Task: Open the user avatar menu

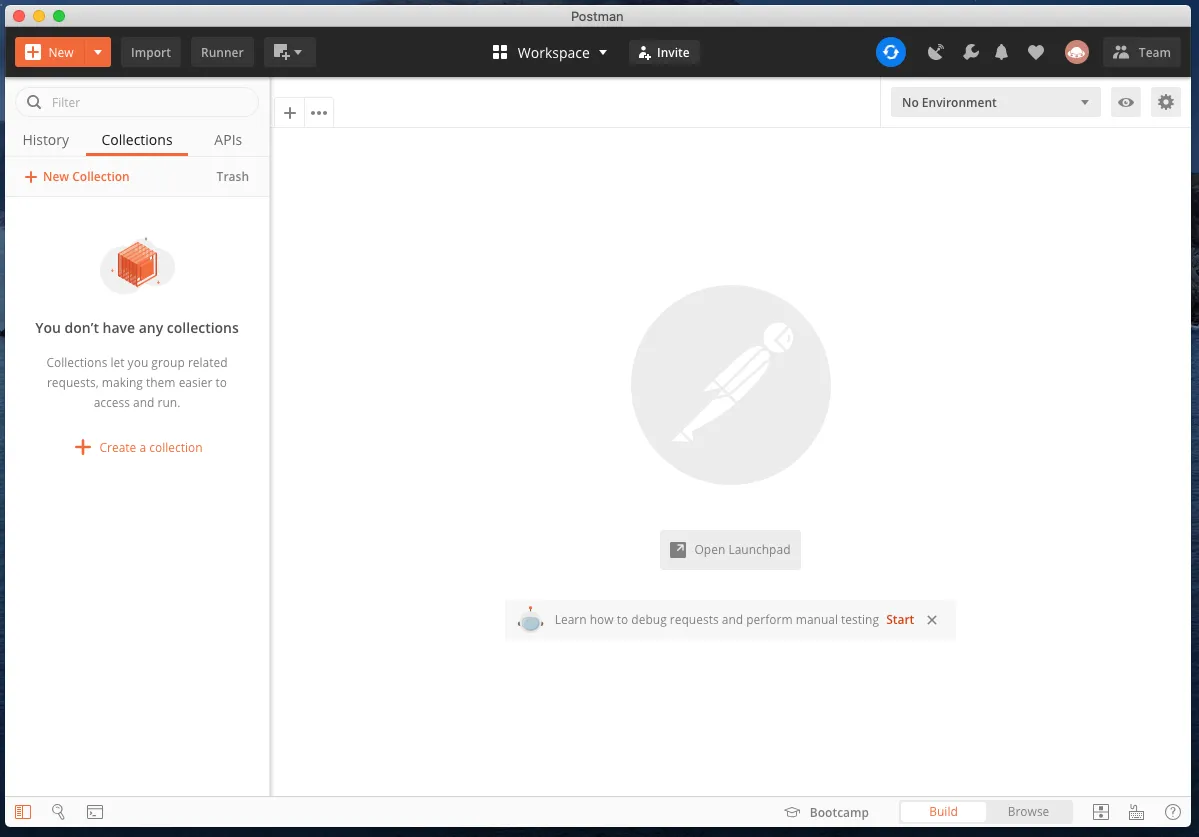Action: click(x=1077, y=52)
